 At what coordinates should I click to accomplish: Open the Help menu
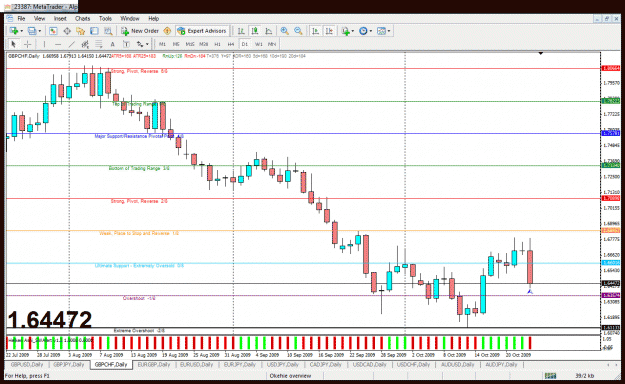click(x=153, y=18)
